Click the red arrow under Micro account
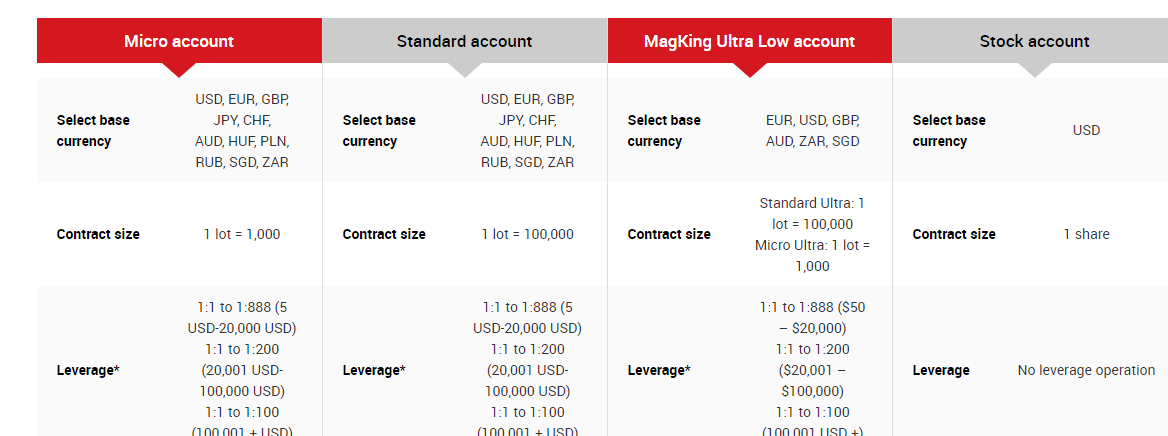 tap(179, 70)
